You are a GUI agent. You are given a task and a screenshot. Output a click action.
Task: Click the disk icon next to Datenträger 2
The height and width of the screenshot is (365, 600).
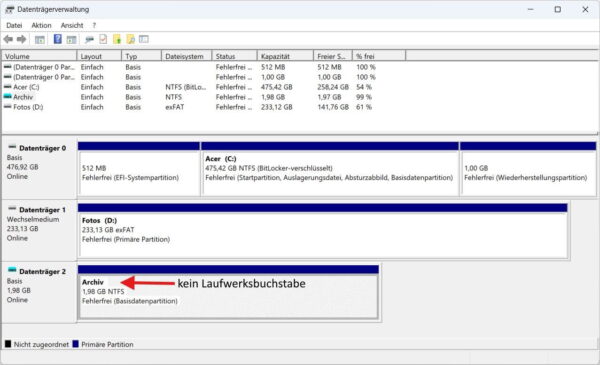click(x=12, y=270)
